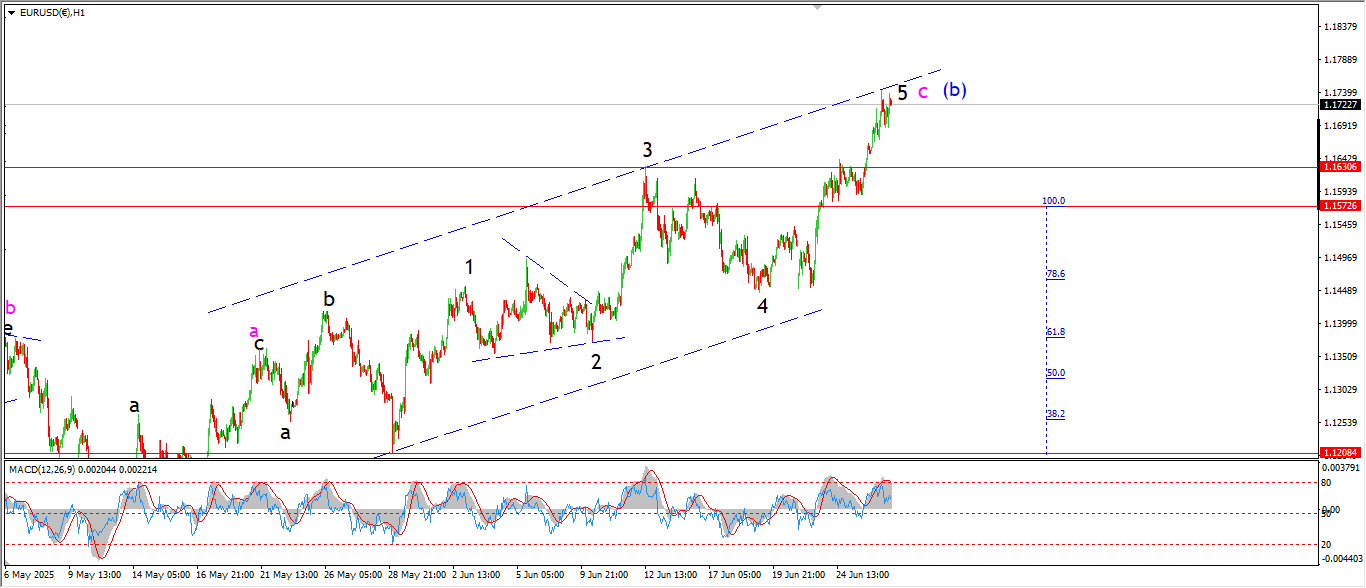
Task: Click the red 1.12084 price level tag
Action: (1339, 452)
